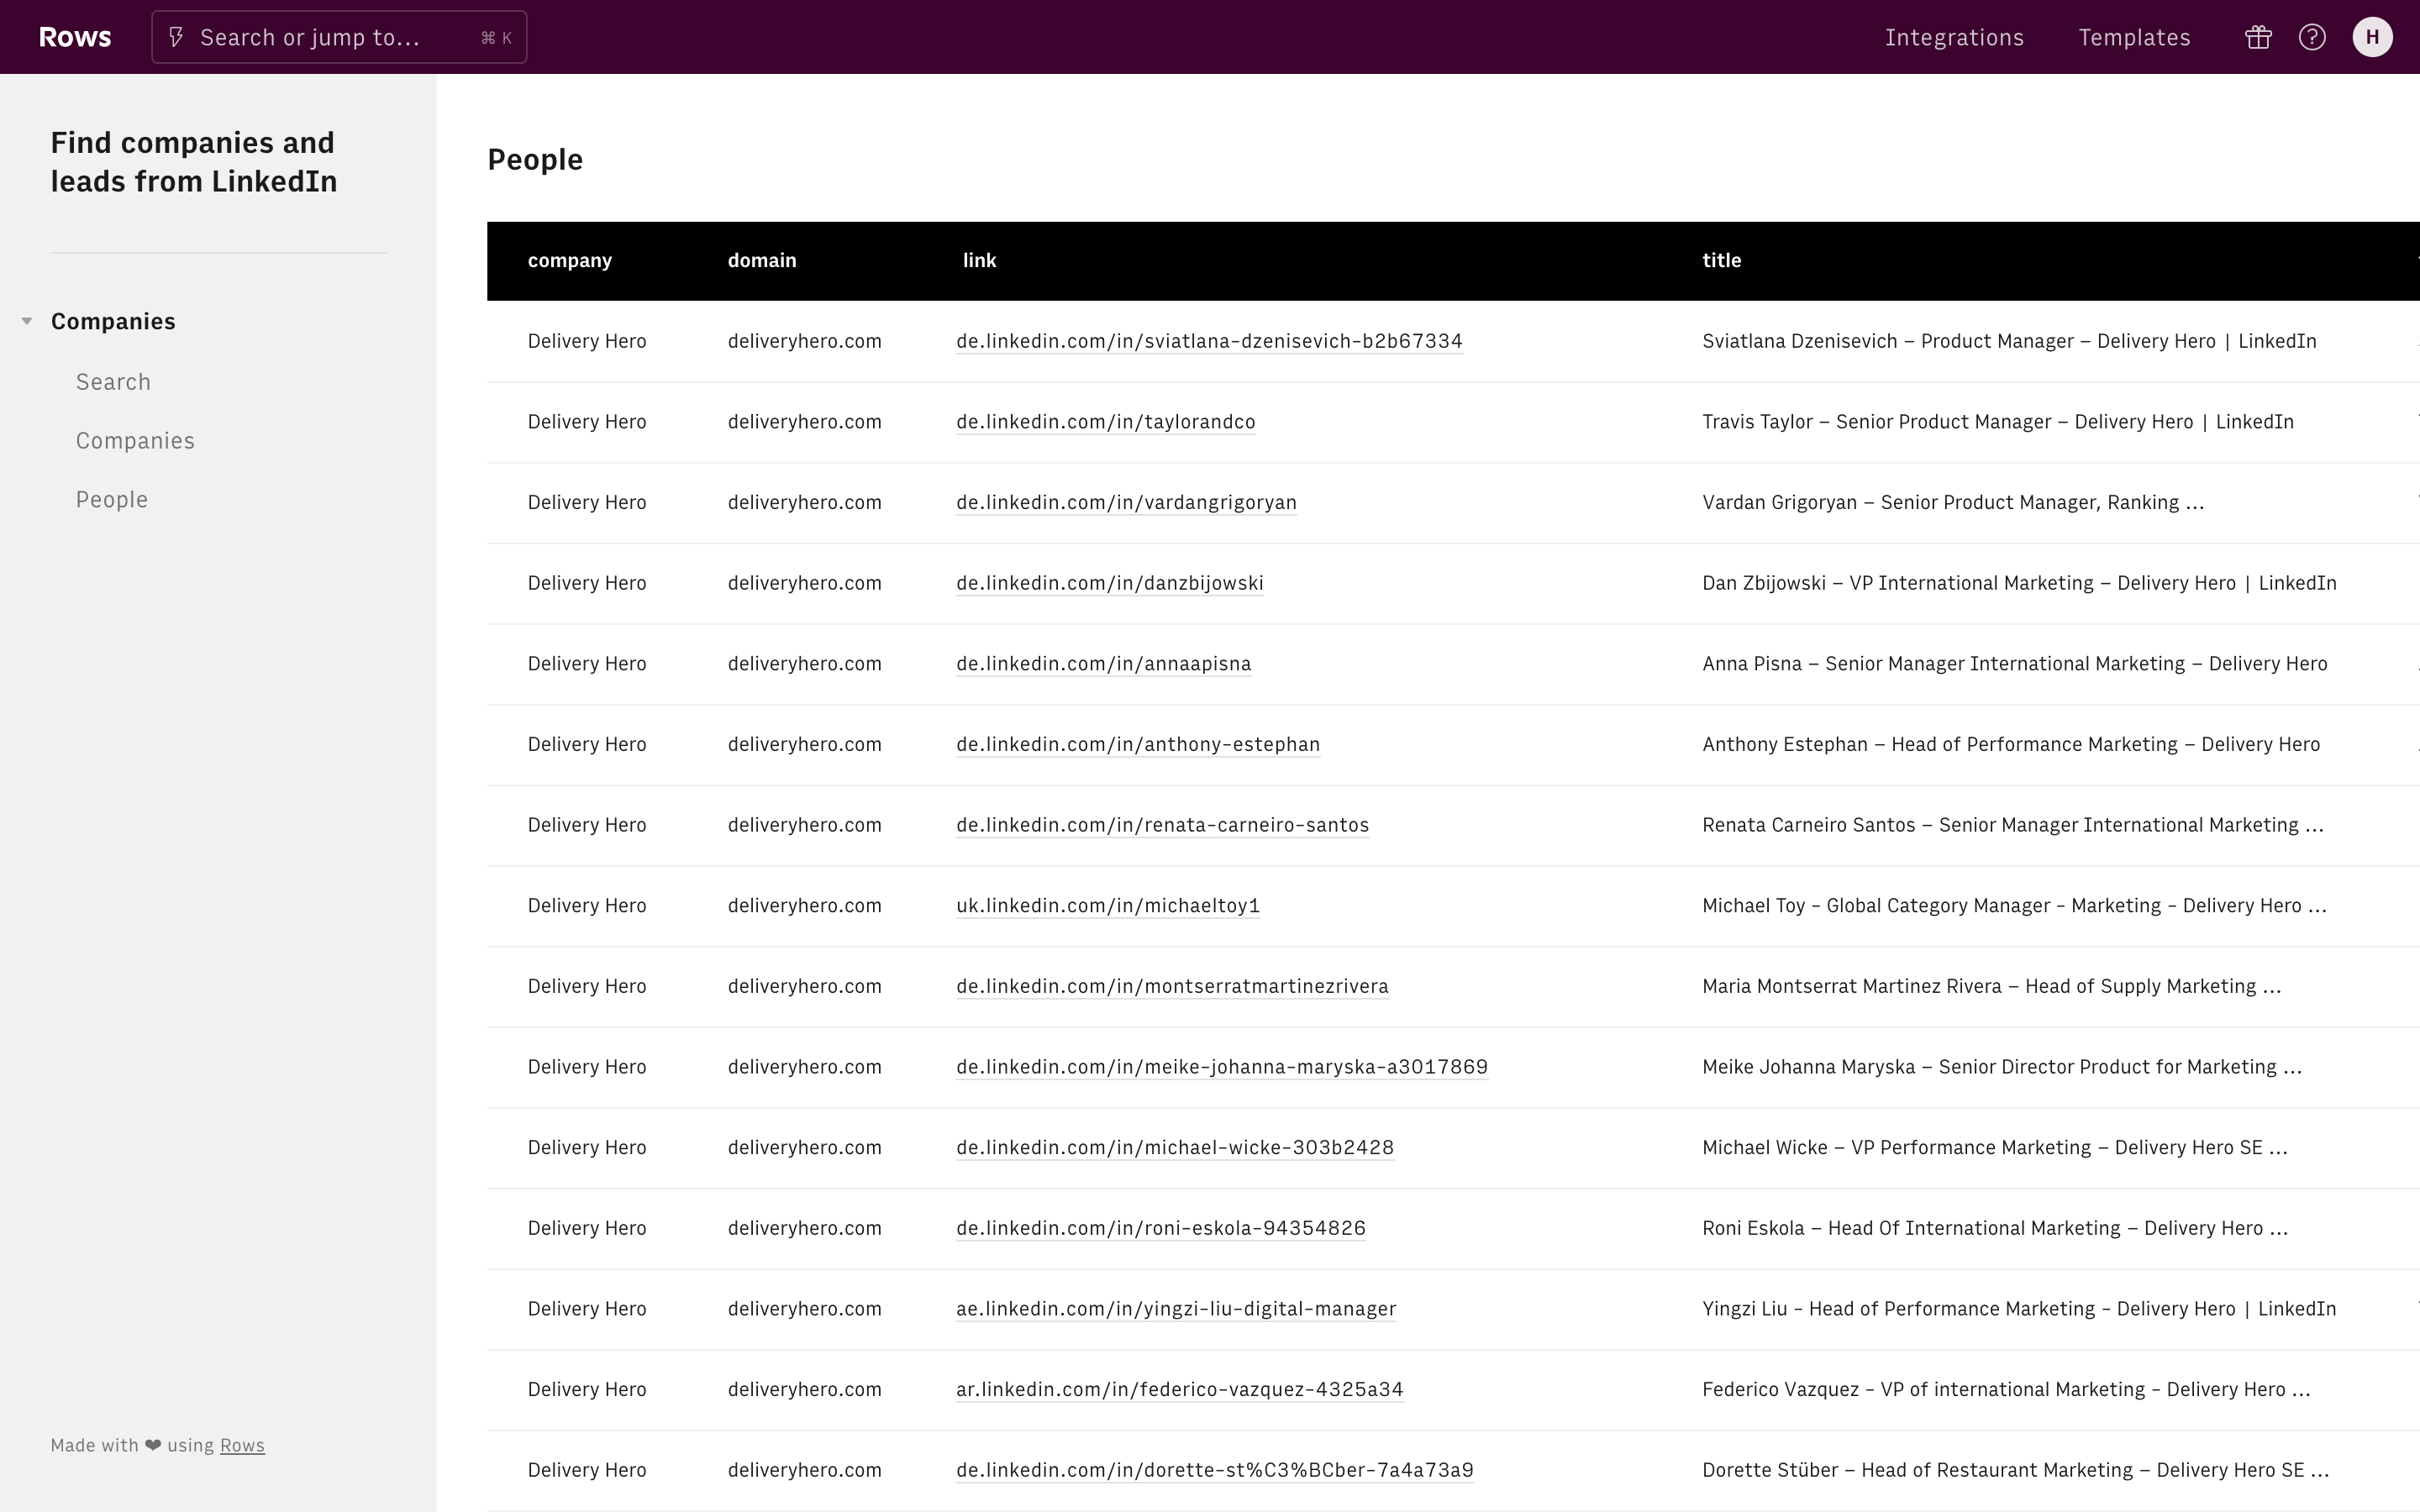The image size is (2420, 1512).
Task: Select Delivery Hero company in Yingzi Liu row
Action: [586, 1309]
